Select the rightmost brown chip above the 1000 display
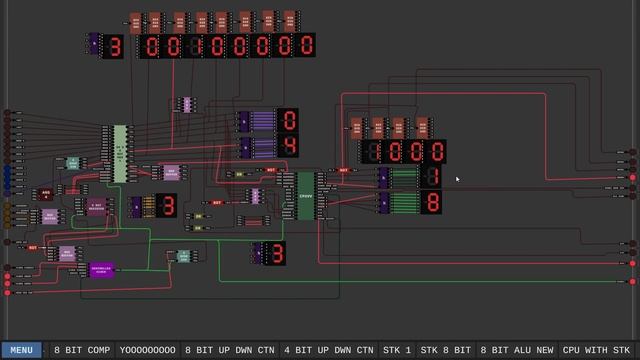 point(422,128)
